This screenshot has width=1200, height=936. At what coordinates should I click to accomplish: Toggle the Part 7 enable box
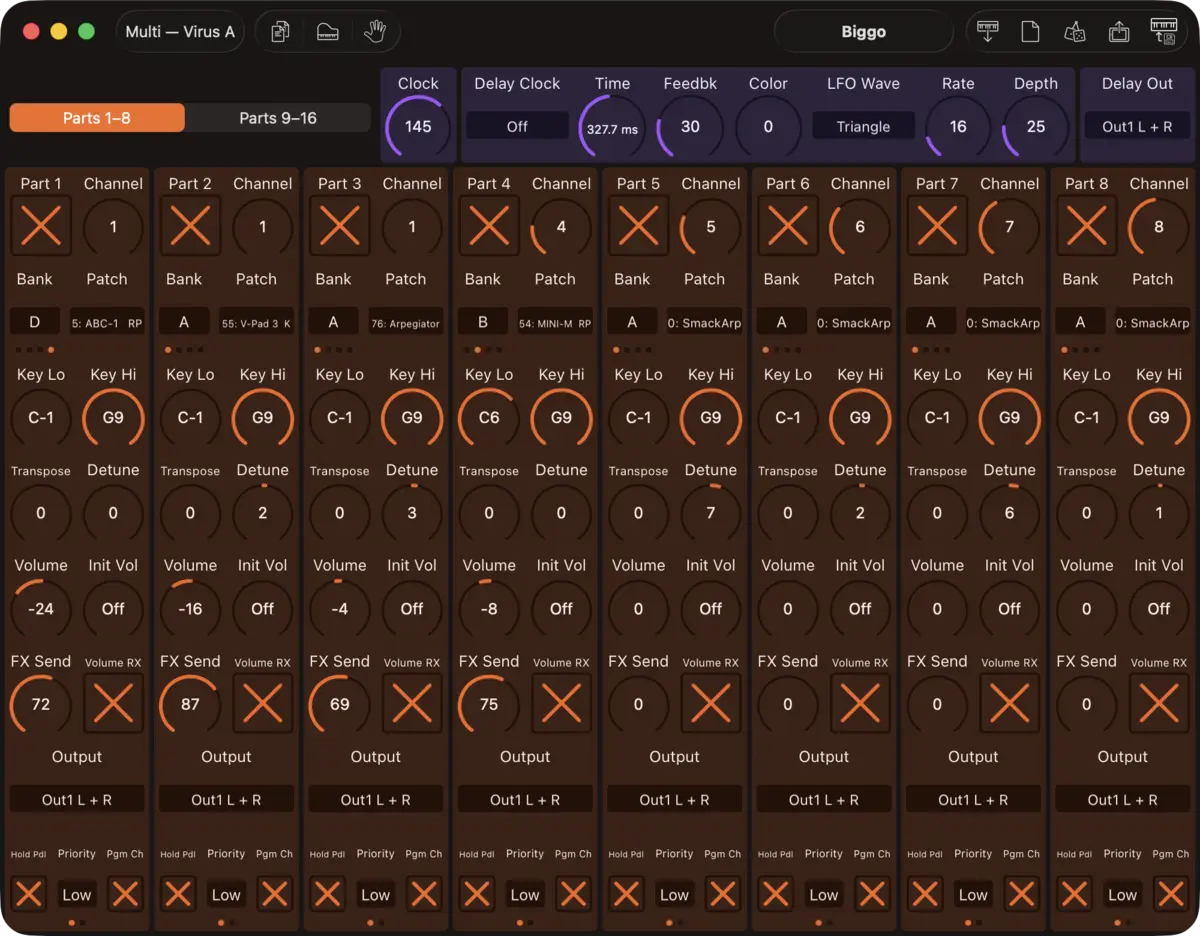937,226
